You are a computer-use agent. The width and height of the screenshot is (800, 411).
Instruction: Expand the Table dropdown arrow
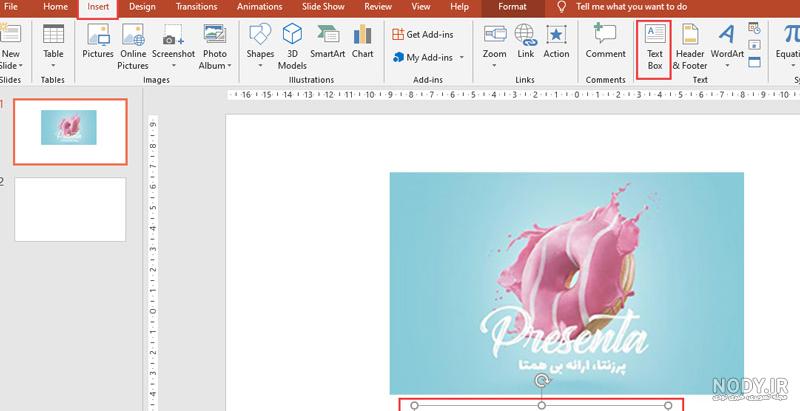click(53, 66)
